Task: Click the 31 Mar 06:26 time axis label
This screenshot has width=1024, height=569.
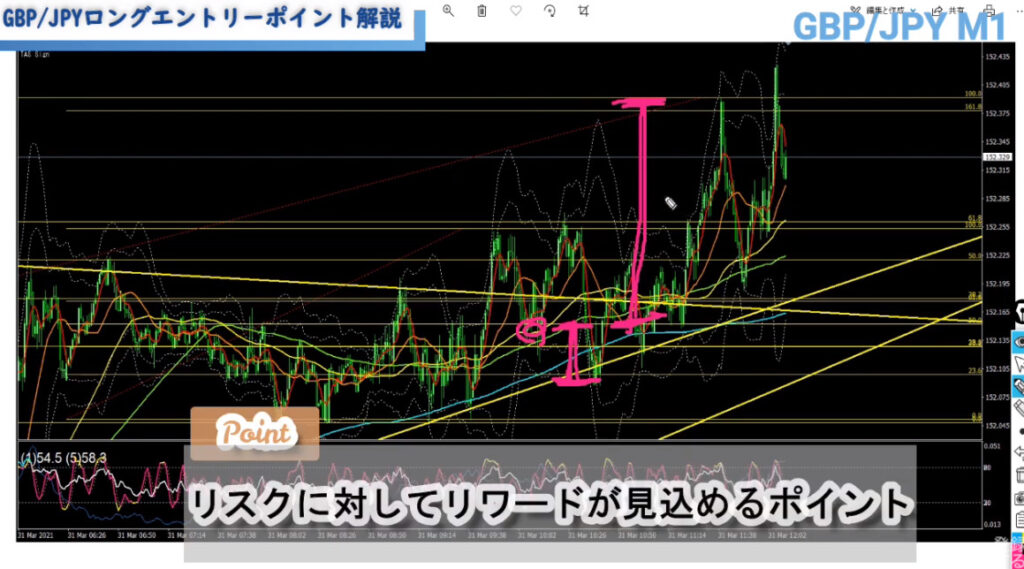Action: pyautogui.click(x=87, y=535)
